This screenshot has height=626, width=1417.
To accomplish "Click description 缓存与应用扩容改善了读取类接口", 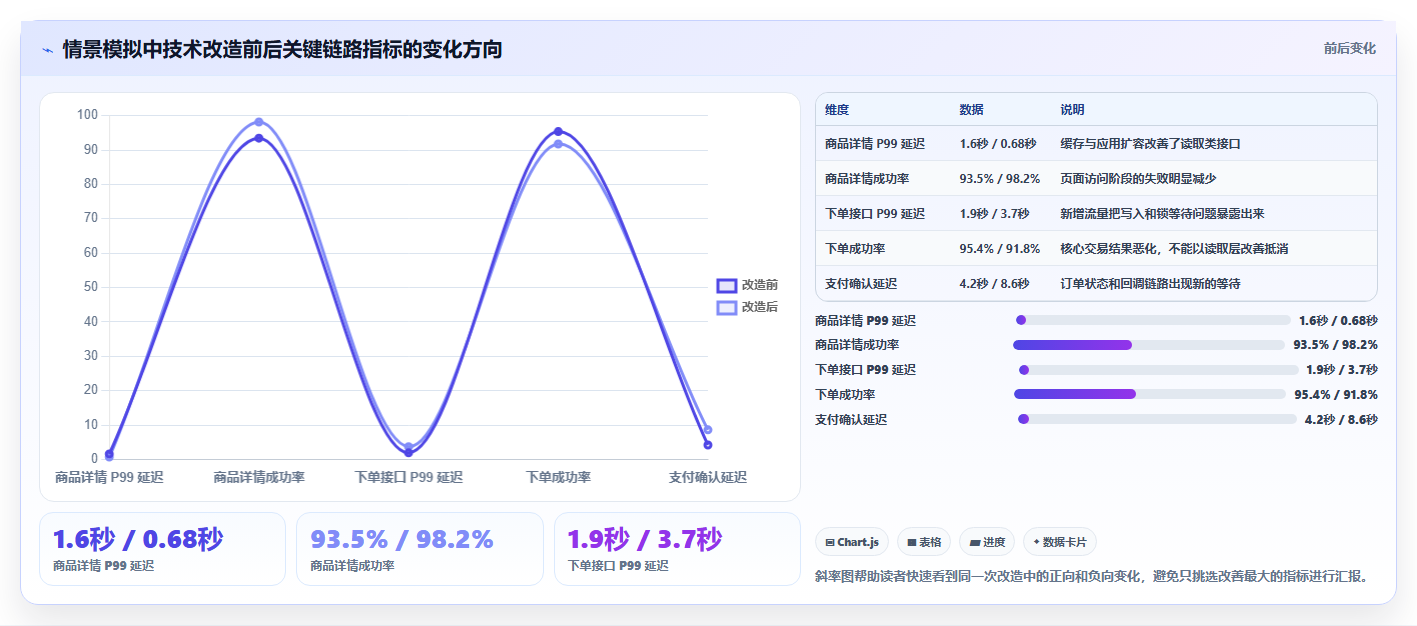I will click(1150, 144).
